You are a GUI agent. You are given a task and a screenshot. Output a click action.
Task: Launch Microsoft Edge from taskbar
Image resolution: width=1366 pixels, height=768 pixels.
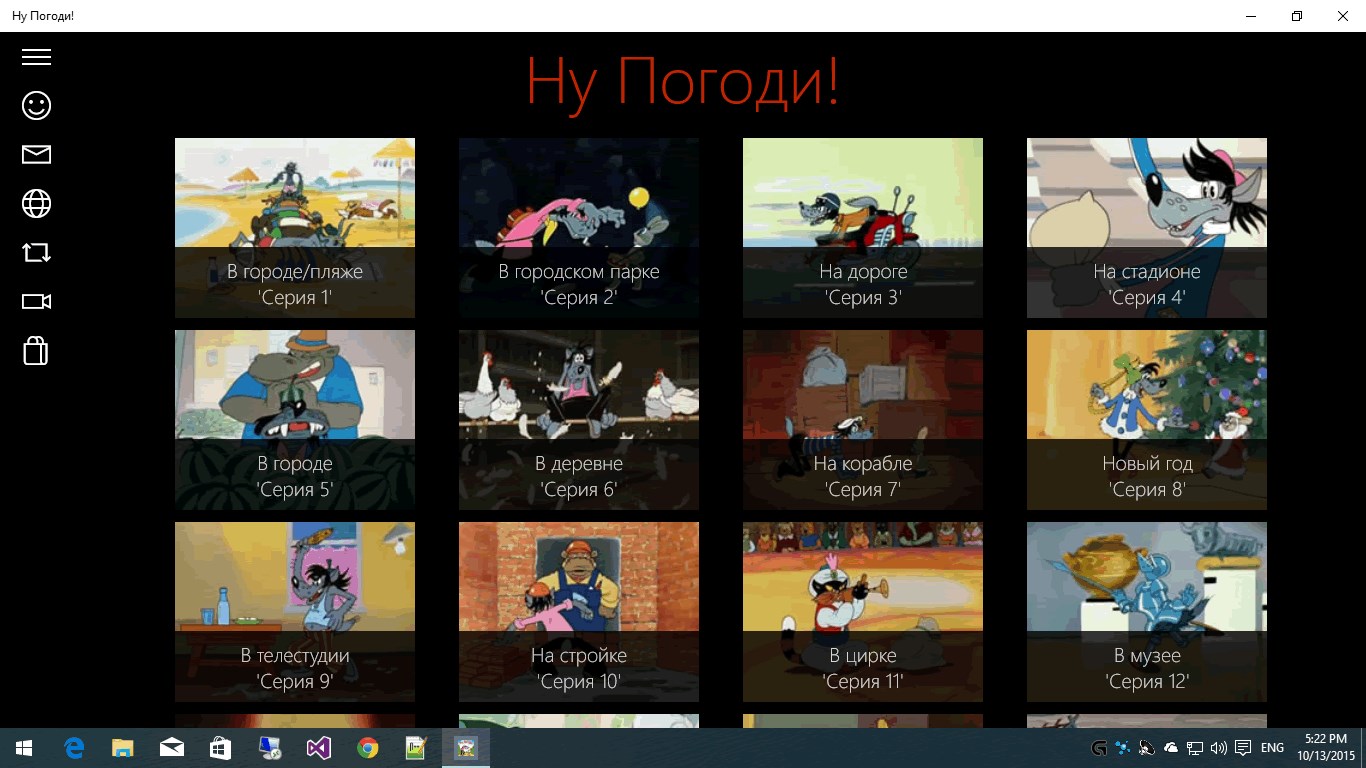74,748
